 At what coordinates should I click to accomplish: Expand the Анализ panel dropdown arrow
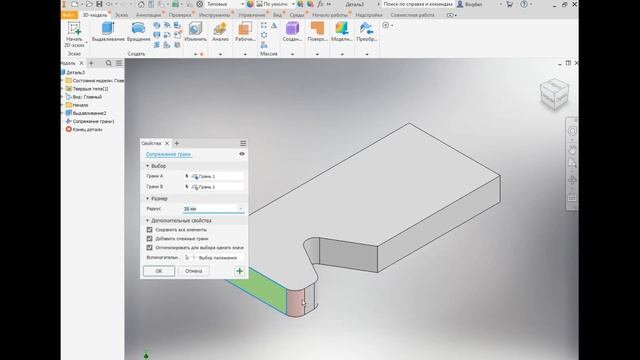[220, 54]
